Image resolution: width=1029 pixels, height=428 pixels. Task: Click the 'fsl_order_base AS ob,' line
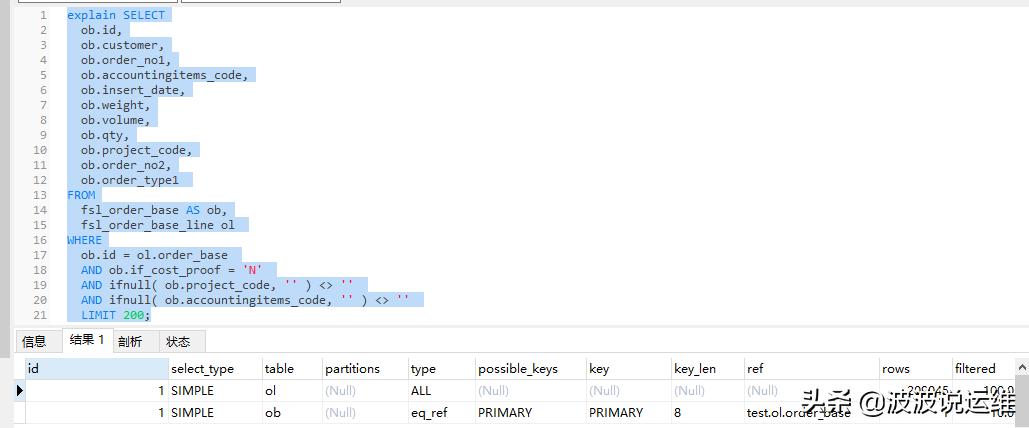(154, 210)
